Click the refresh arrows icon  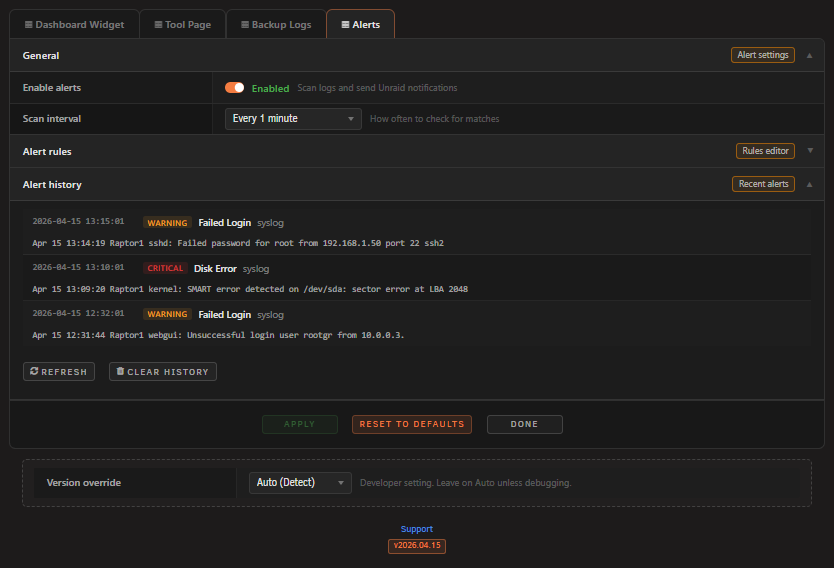tap(34, 371)
